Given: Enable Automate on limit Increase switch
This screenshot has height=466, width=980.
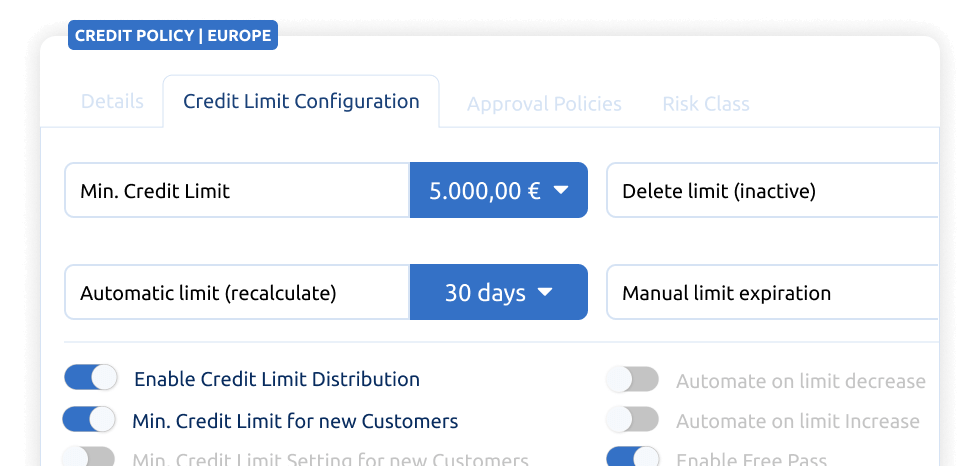Looking at the screenshot, I should [632, 420].
